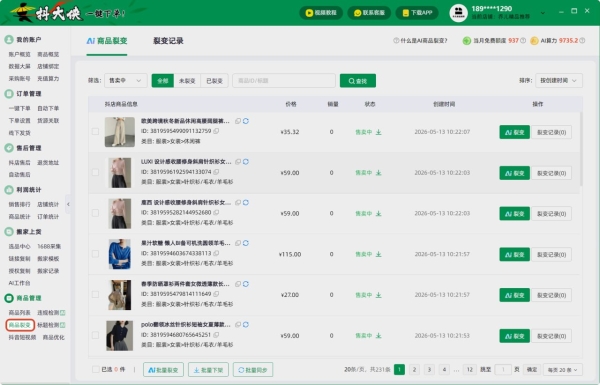Click the help icon next to 937 free quota

pos(523,41)
